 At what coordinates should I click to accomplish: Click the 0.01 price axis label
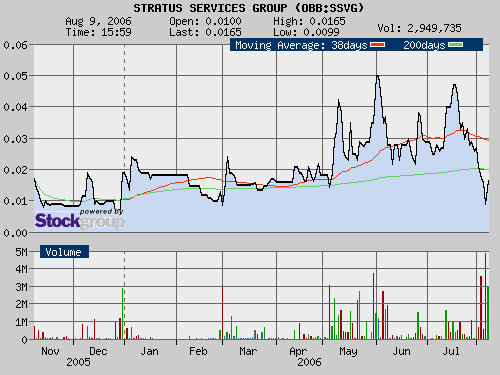point(15,201)
